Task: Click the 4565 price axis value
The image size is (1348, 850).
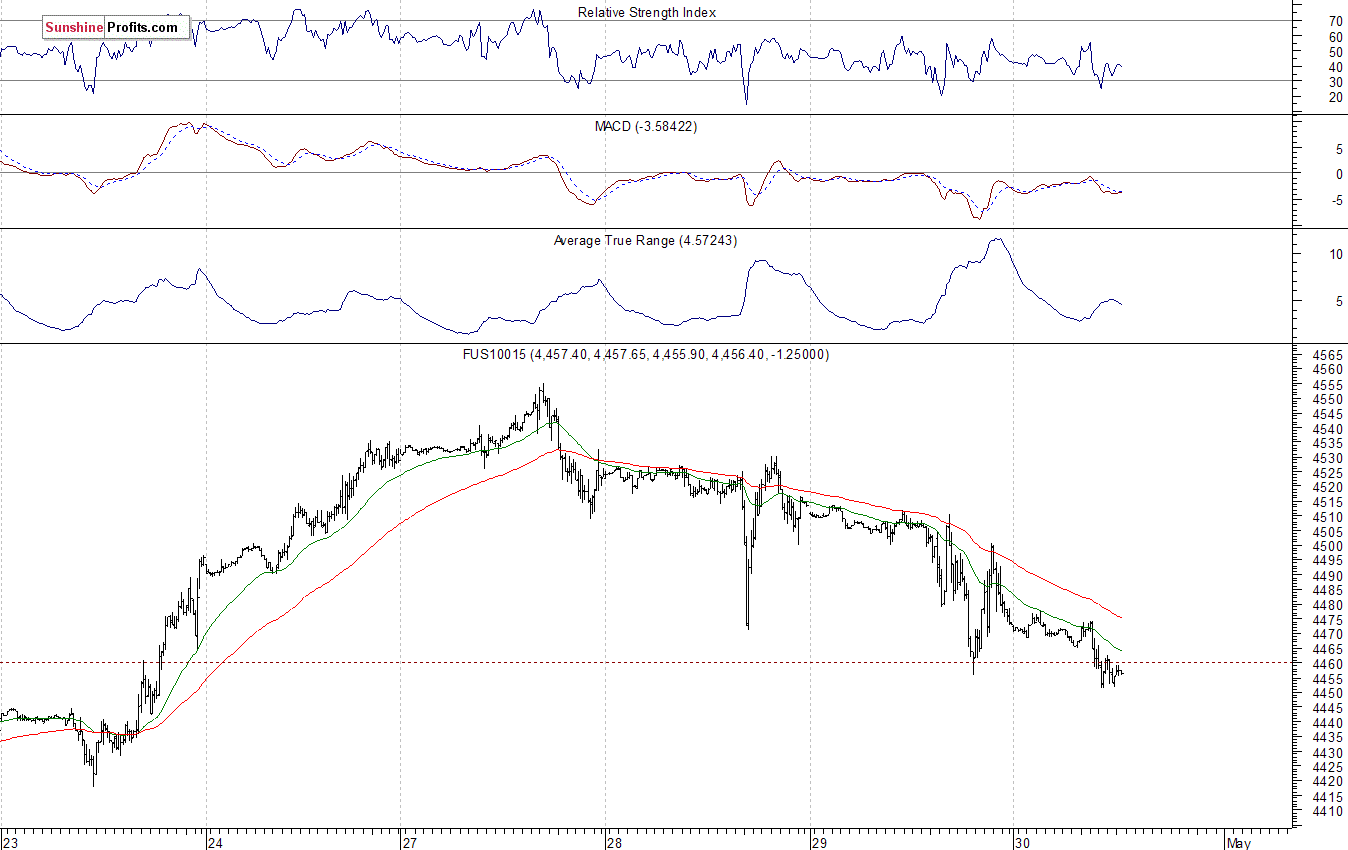Action: pyautogui.click(x=1326, y=355)
